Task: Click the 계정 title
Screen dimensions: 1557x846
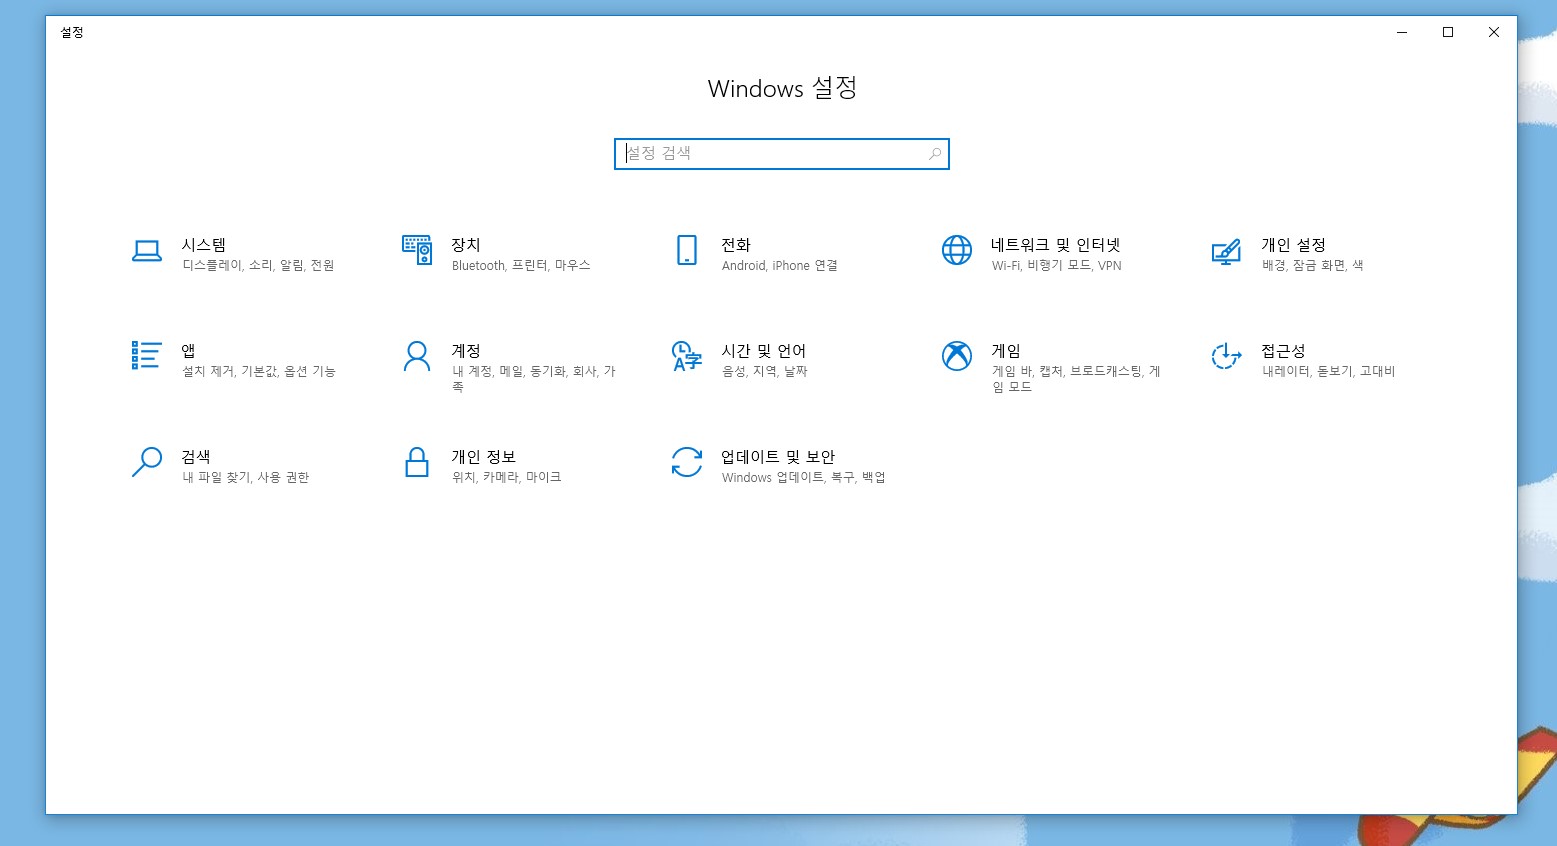Action: pos(466,351)
